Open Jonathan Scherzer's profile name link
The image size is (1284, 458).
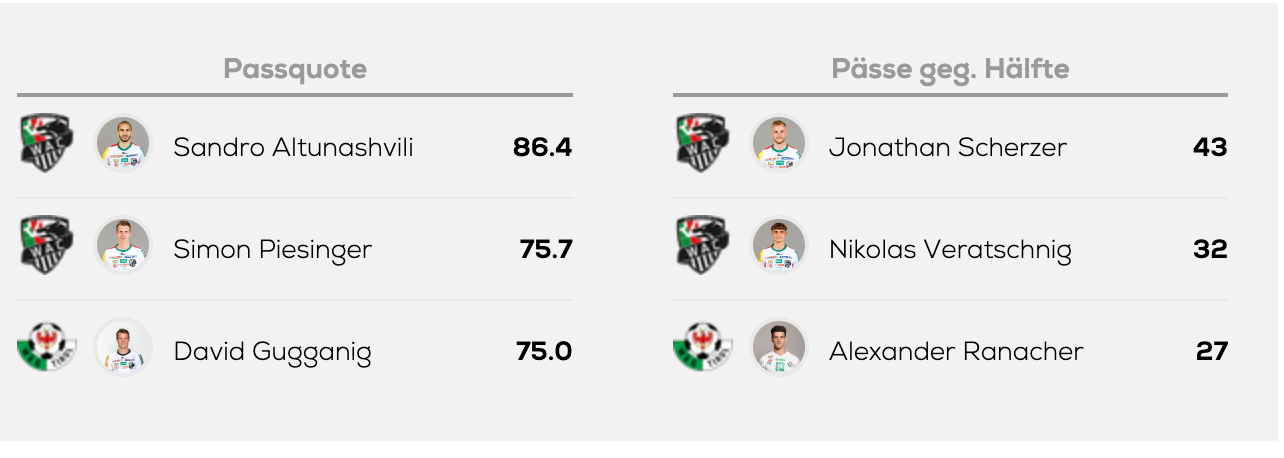pos(948,148)
